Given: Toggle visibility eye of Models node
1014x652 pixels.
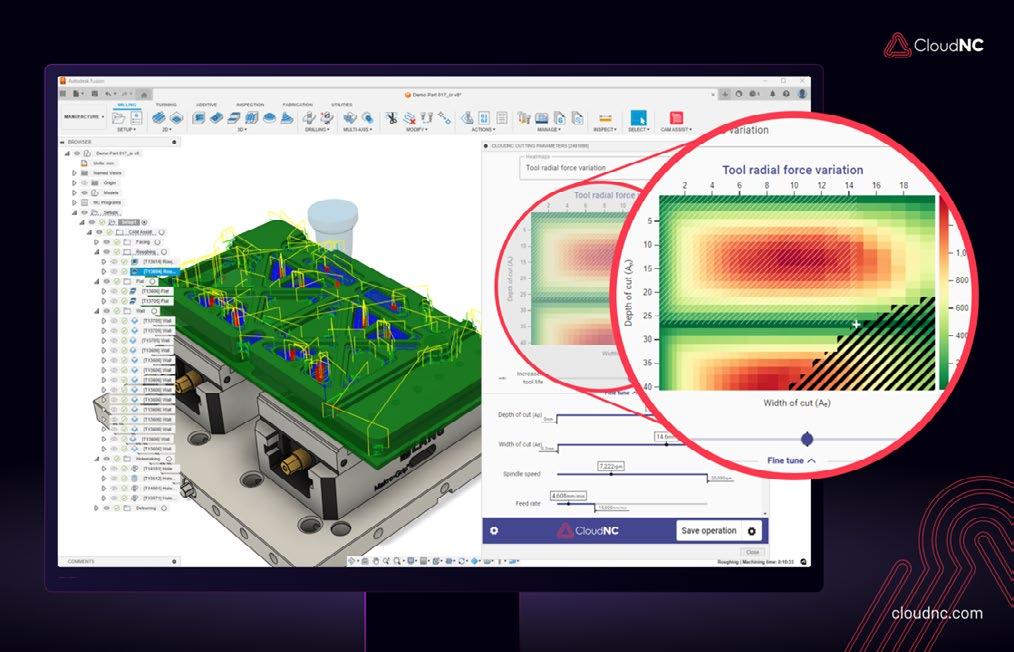Looking at the screenshot, I should tap(85, 193).
